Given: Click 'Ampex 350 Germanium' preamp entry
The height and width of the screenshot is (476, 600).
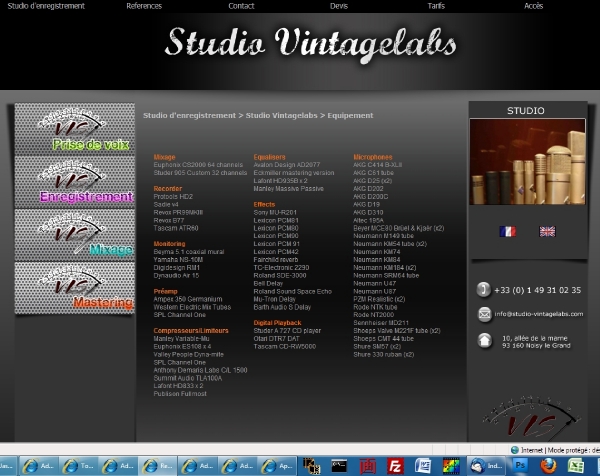Looking at the screenshot, I should pyautogui.click(x=188, y=299).
